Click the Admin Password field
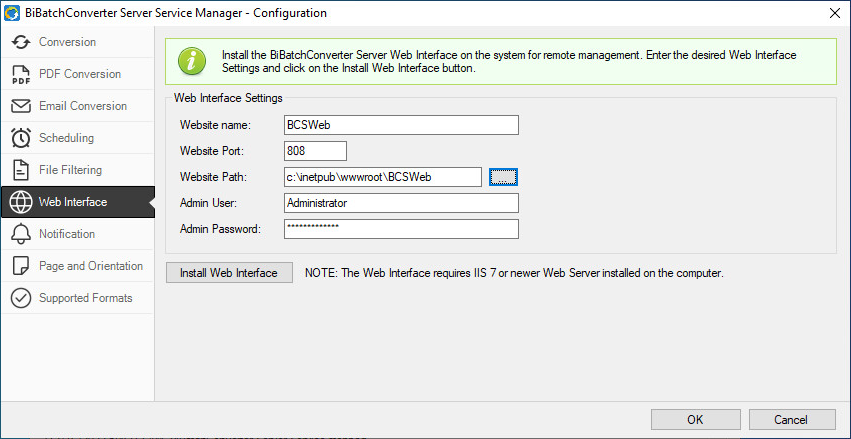Viewport: 851px width, 439px height. (401, 229)
